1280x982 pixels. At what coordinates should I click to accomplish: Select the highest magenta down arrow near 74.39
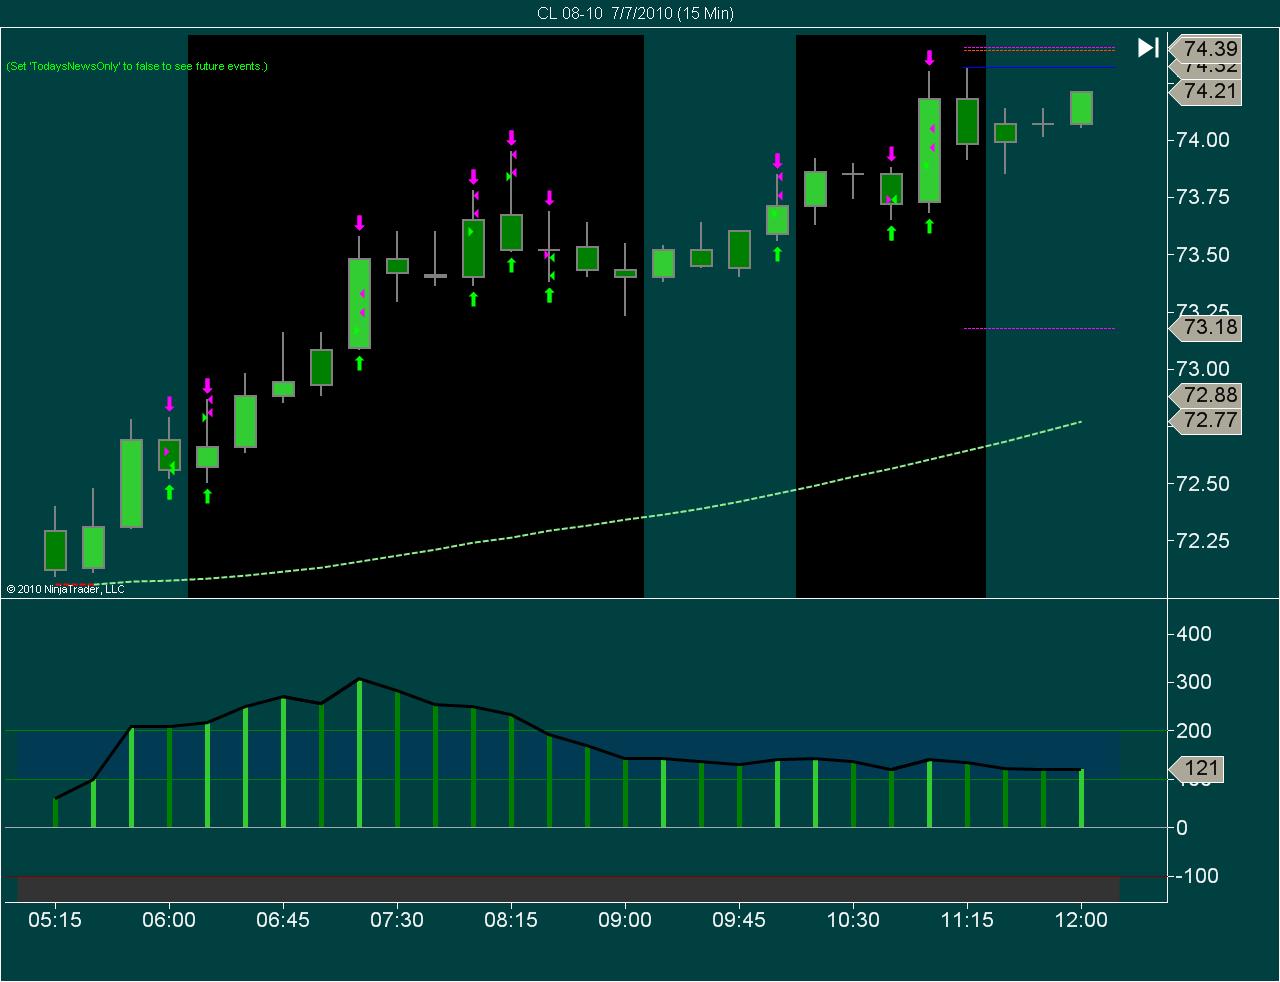coord(929,58)
